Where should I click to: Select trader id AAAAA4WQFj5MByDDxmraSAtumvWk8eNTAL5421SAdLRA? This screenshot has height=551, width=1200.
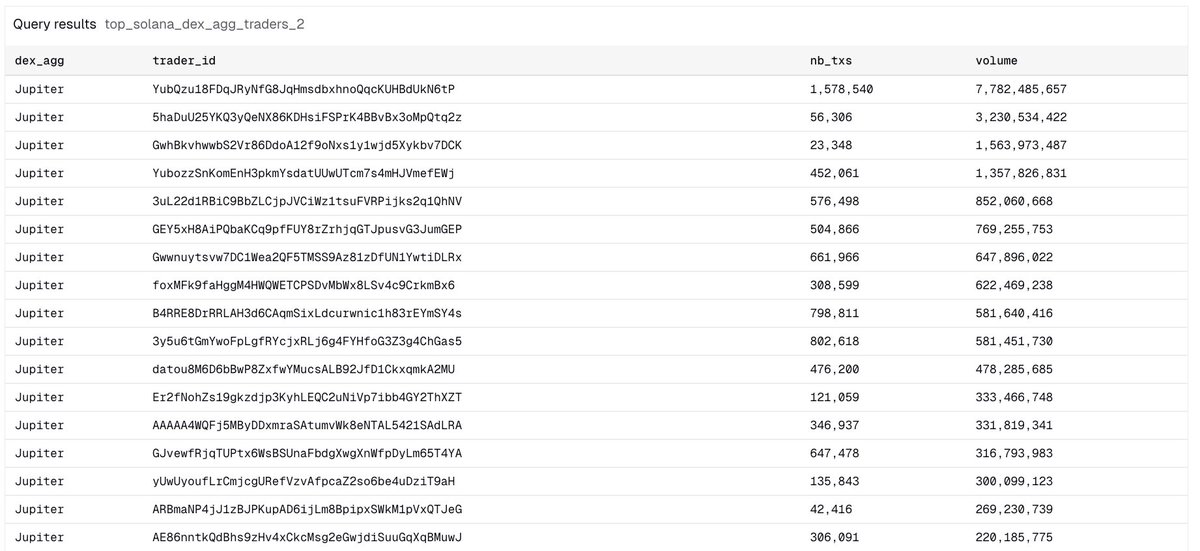[x=307, y=425]
